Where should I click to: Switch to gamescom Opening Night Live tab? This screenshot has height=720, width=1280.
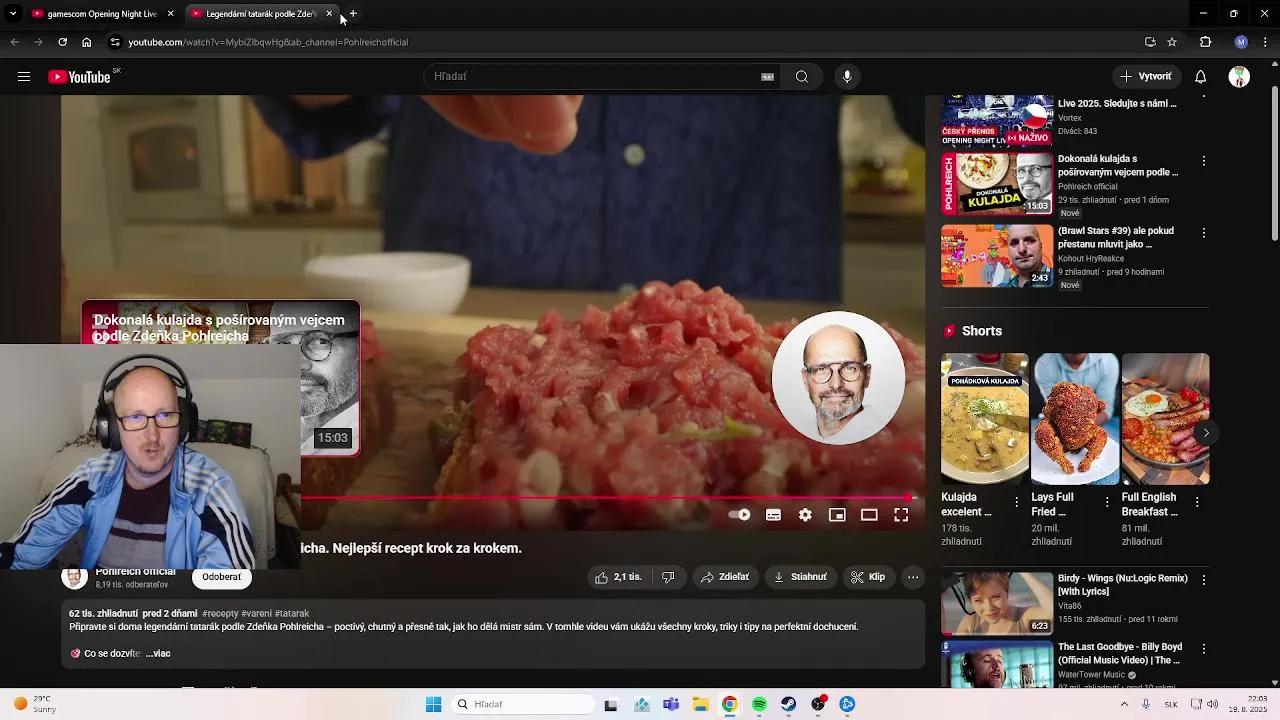(x=102, y=14)
